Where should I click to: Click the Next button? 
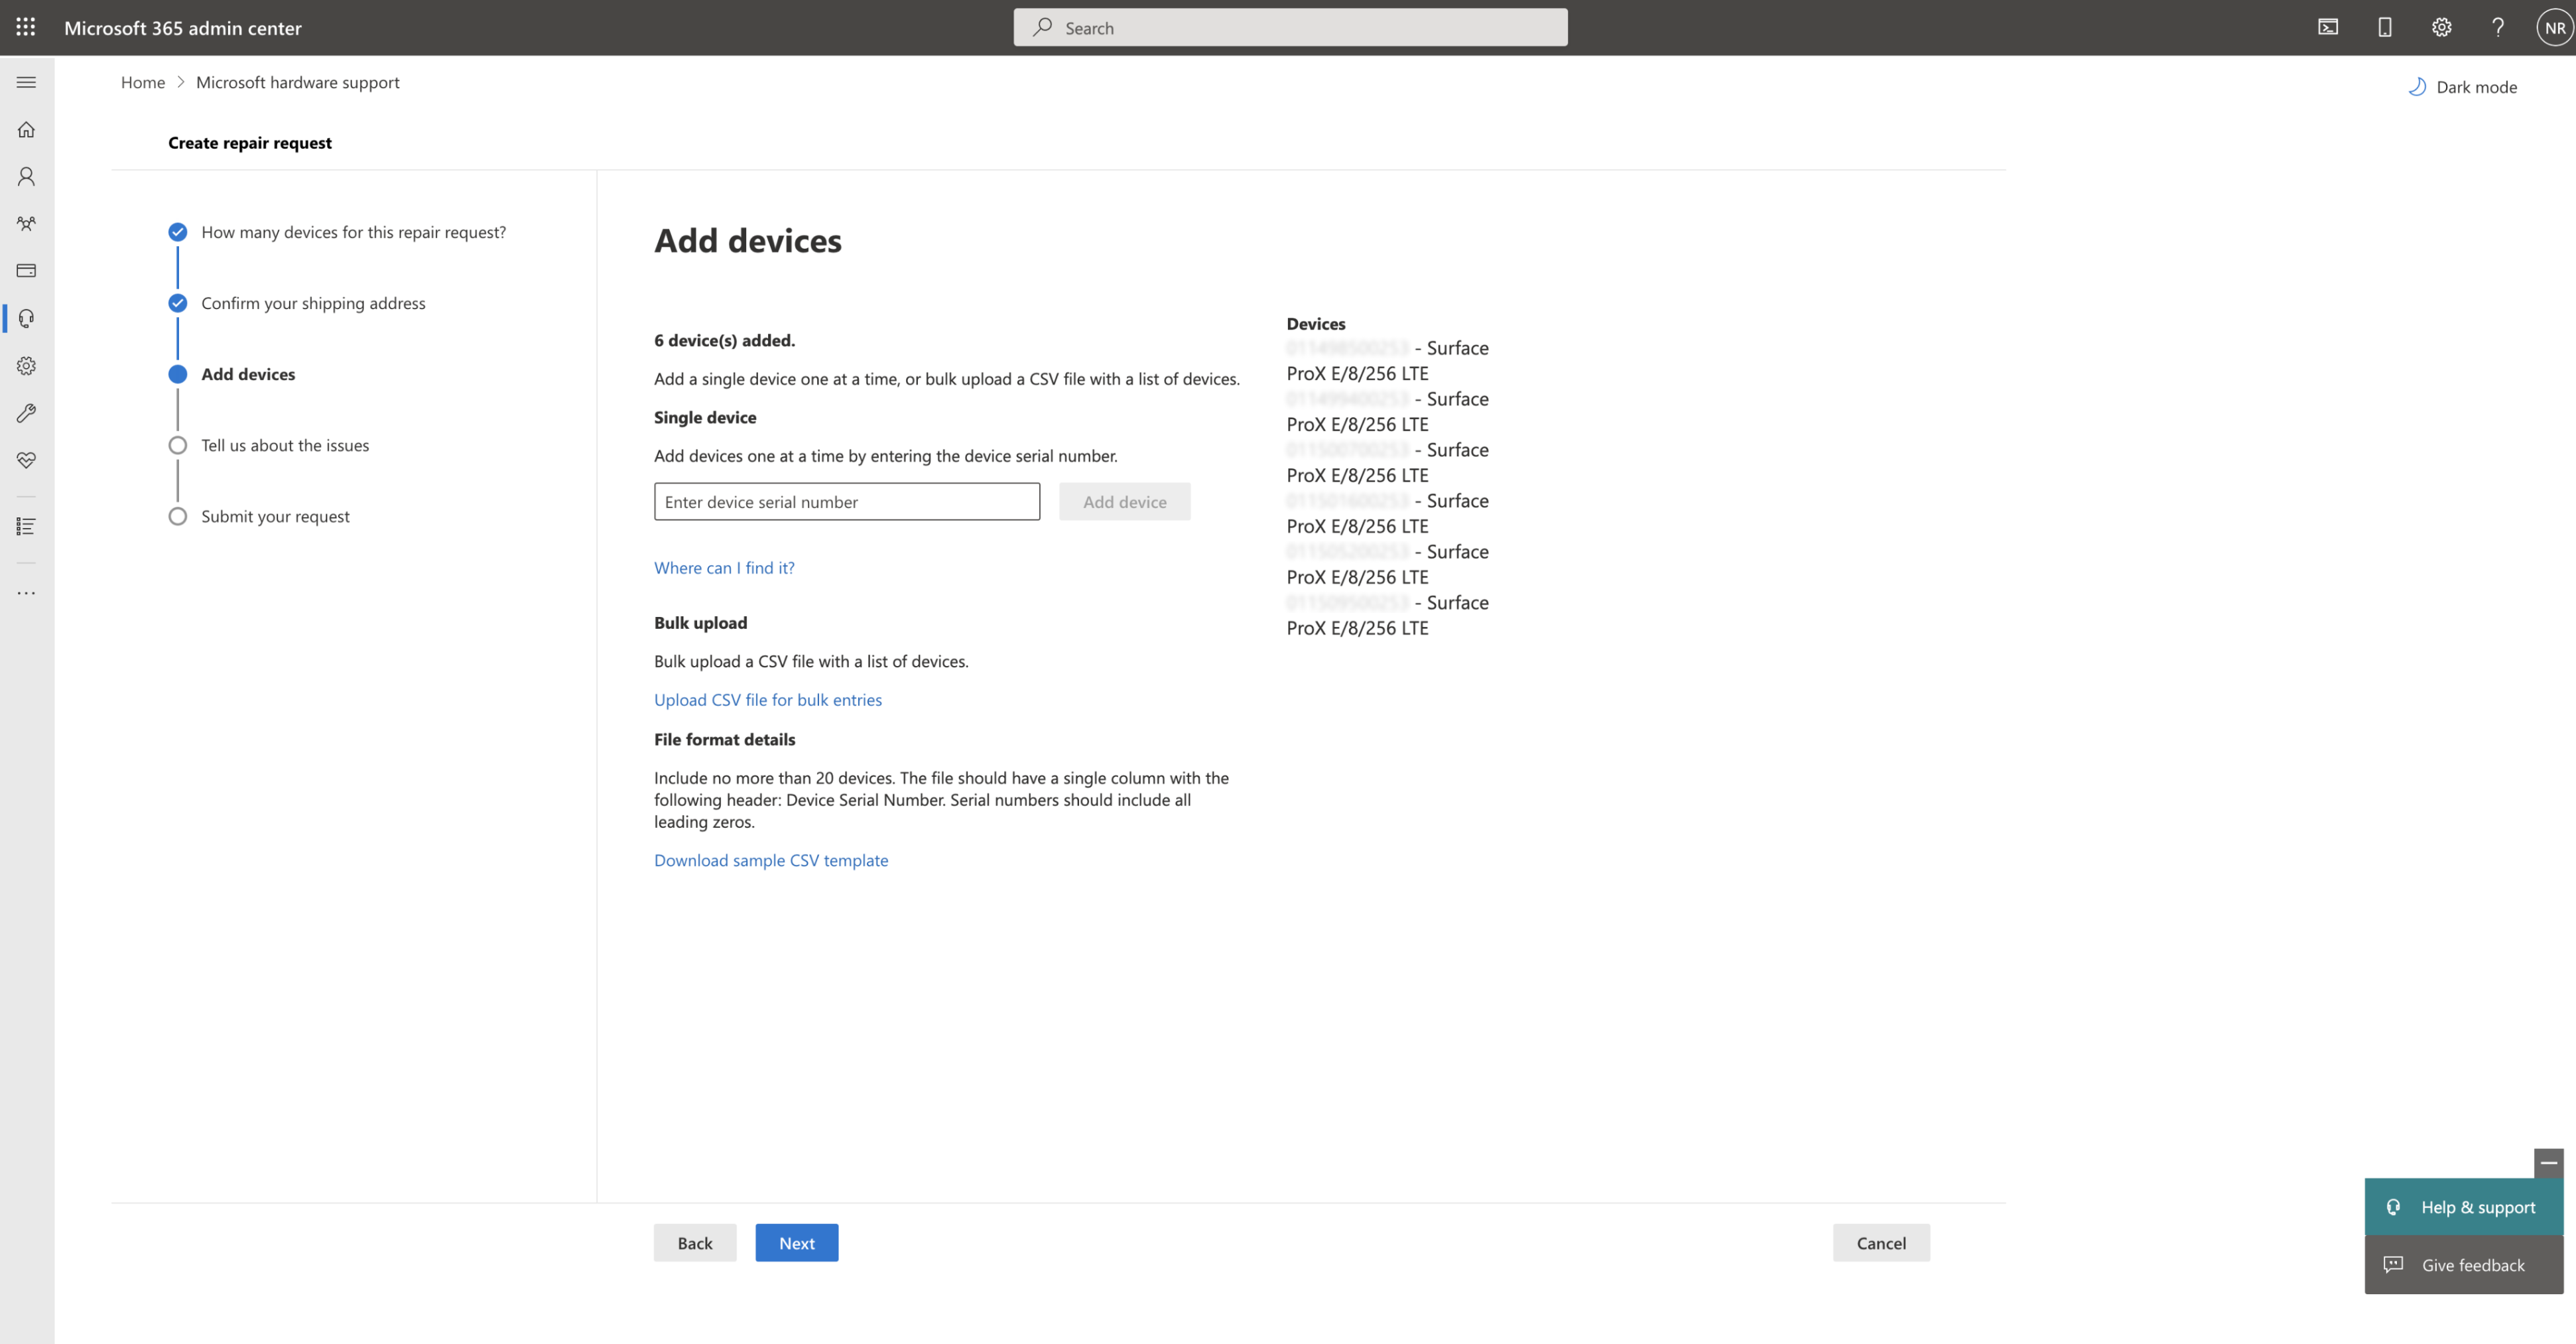click(796, 1243)
